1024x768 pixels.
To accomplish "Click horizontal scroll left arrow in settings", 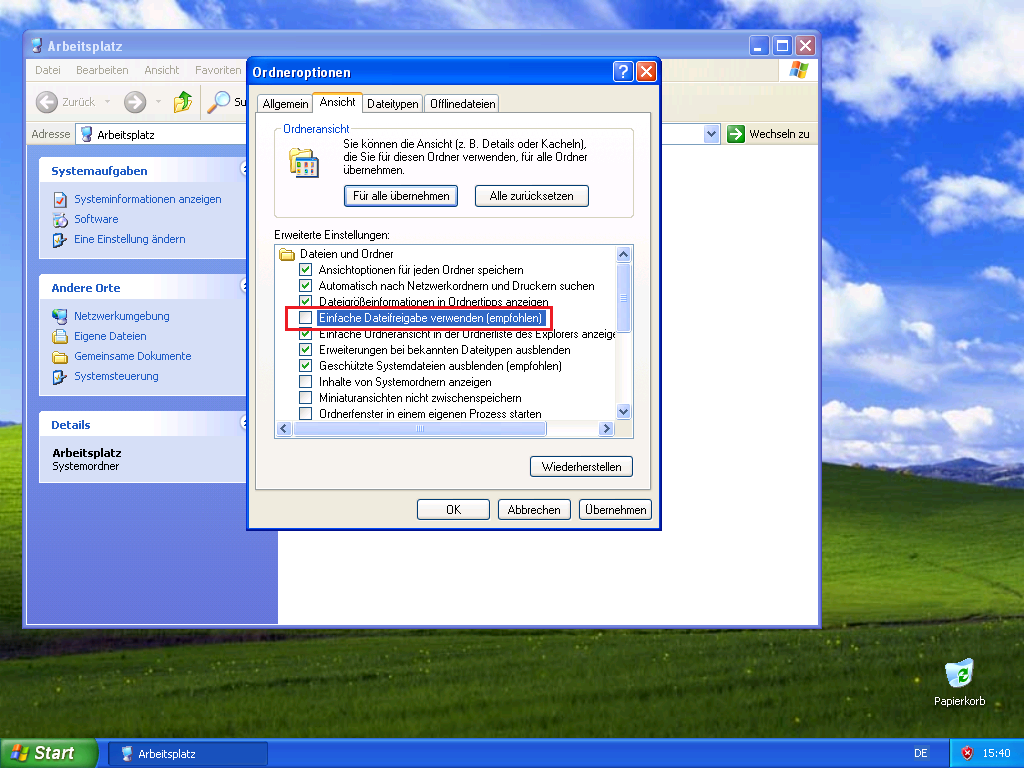I will 283,428.
